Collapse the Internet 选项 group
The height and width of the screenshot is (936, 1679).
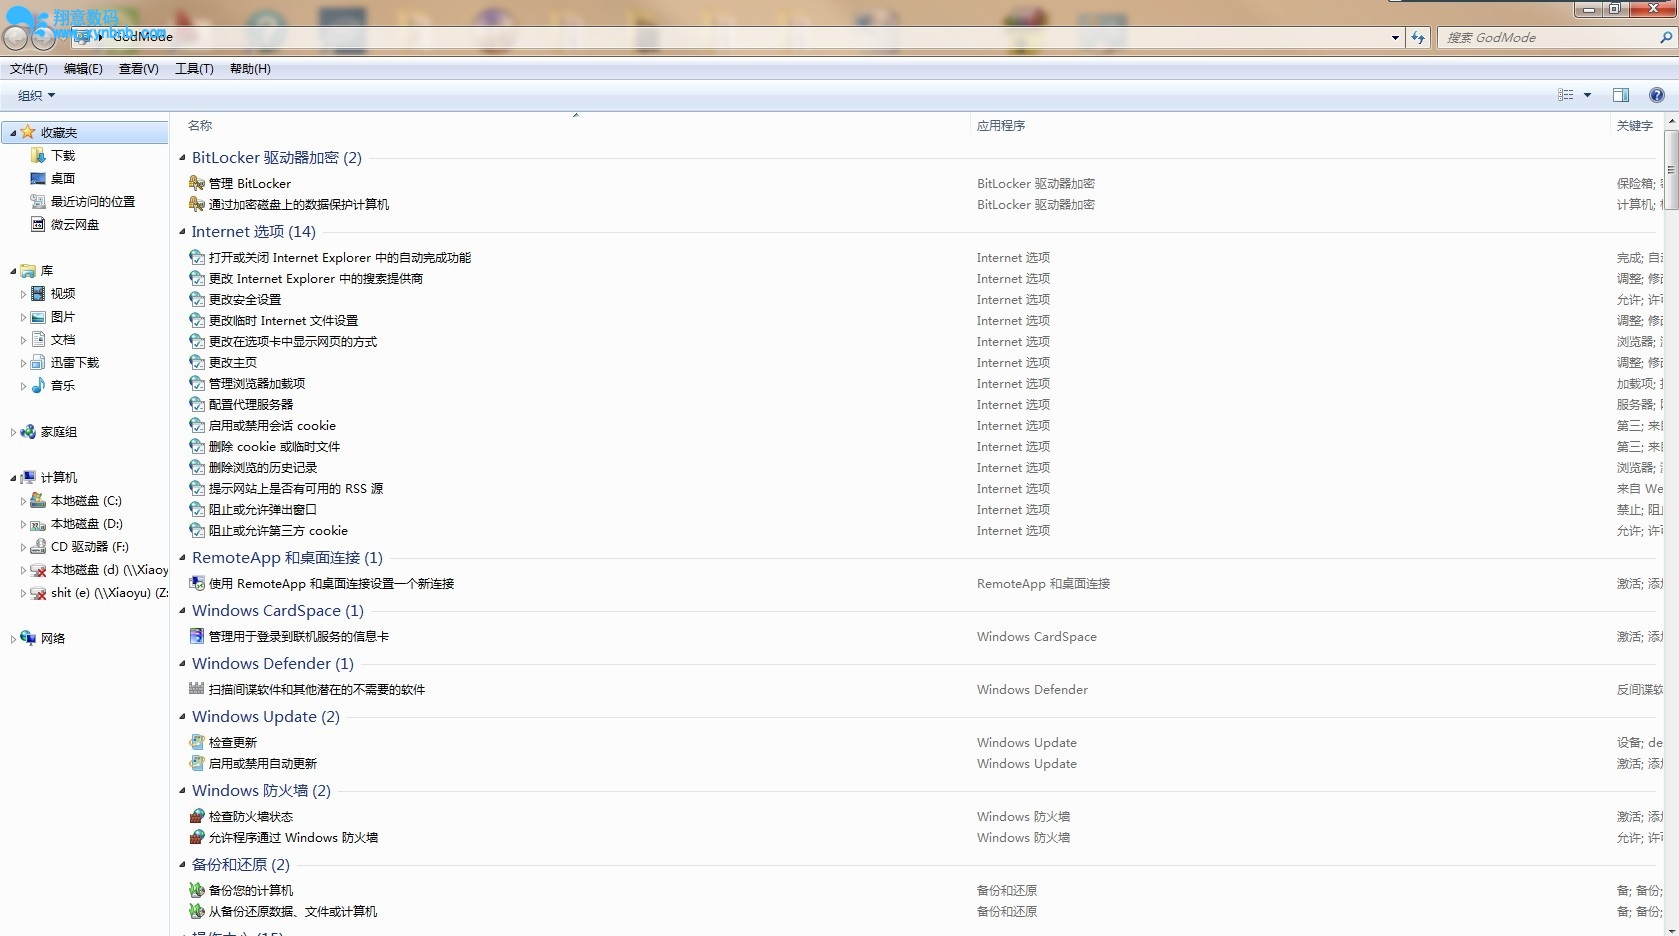click(x=182, y=231)
